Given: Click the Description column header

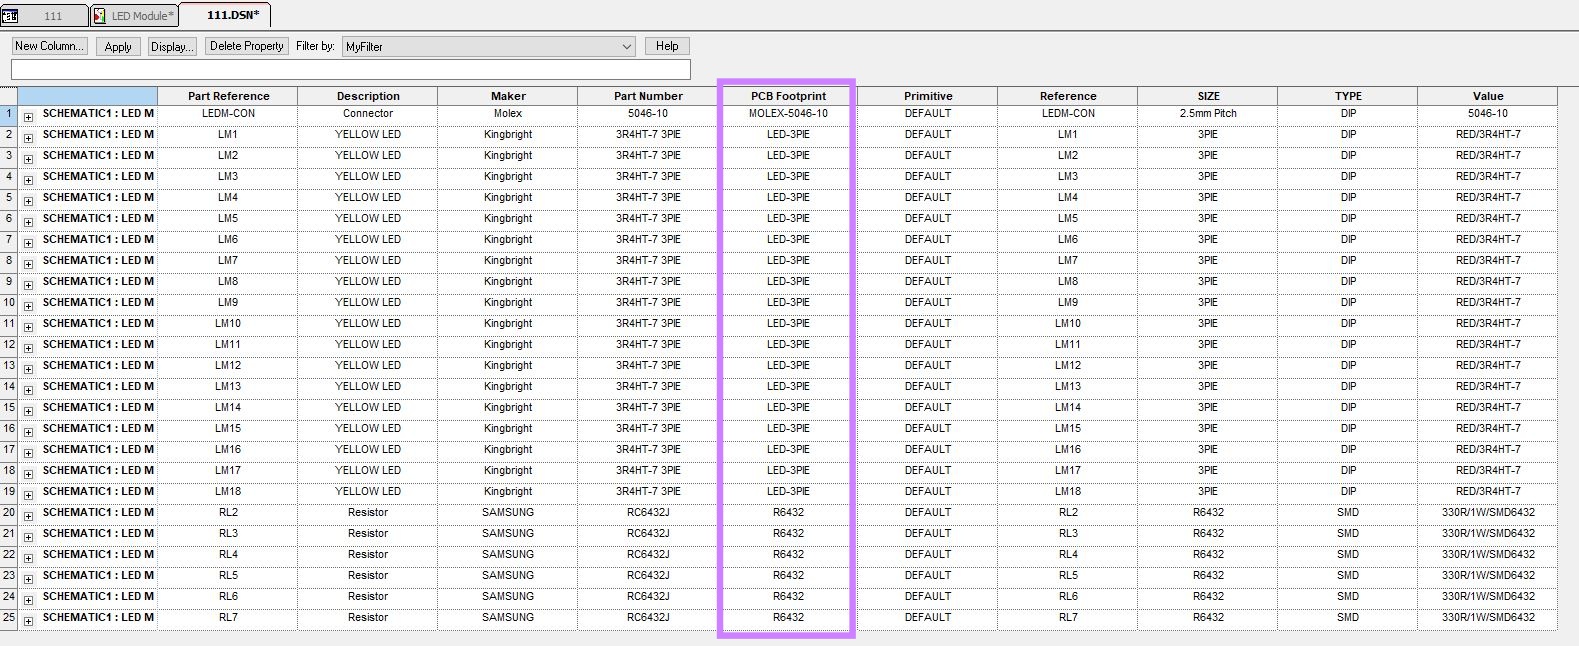Looking at the screenshot, I should pos(368,96).
